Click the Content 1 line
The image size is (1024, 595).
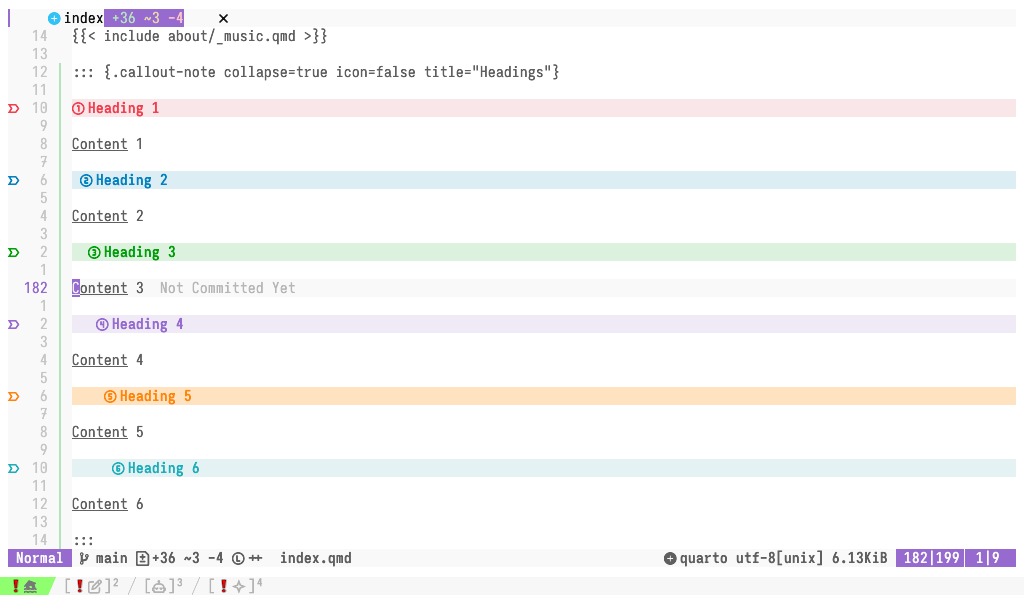coord(107,144)
